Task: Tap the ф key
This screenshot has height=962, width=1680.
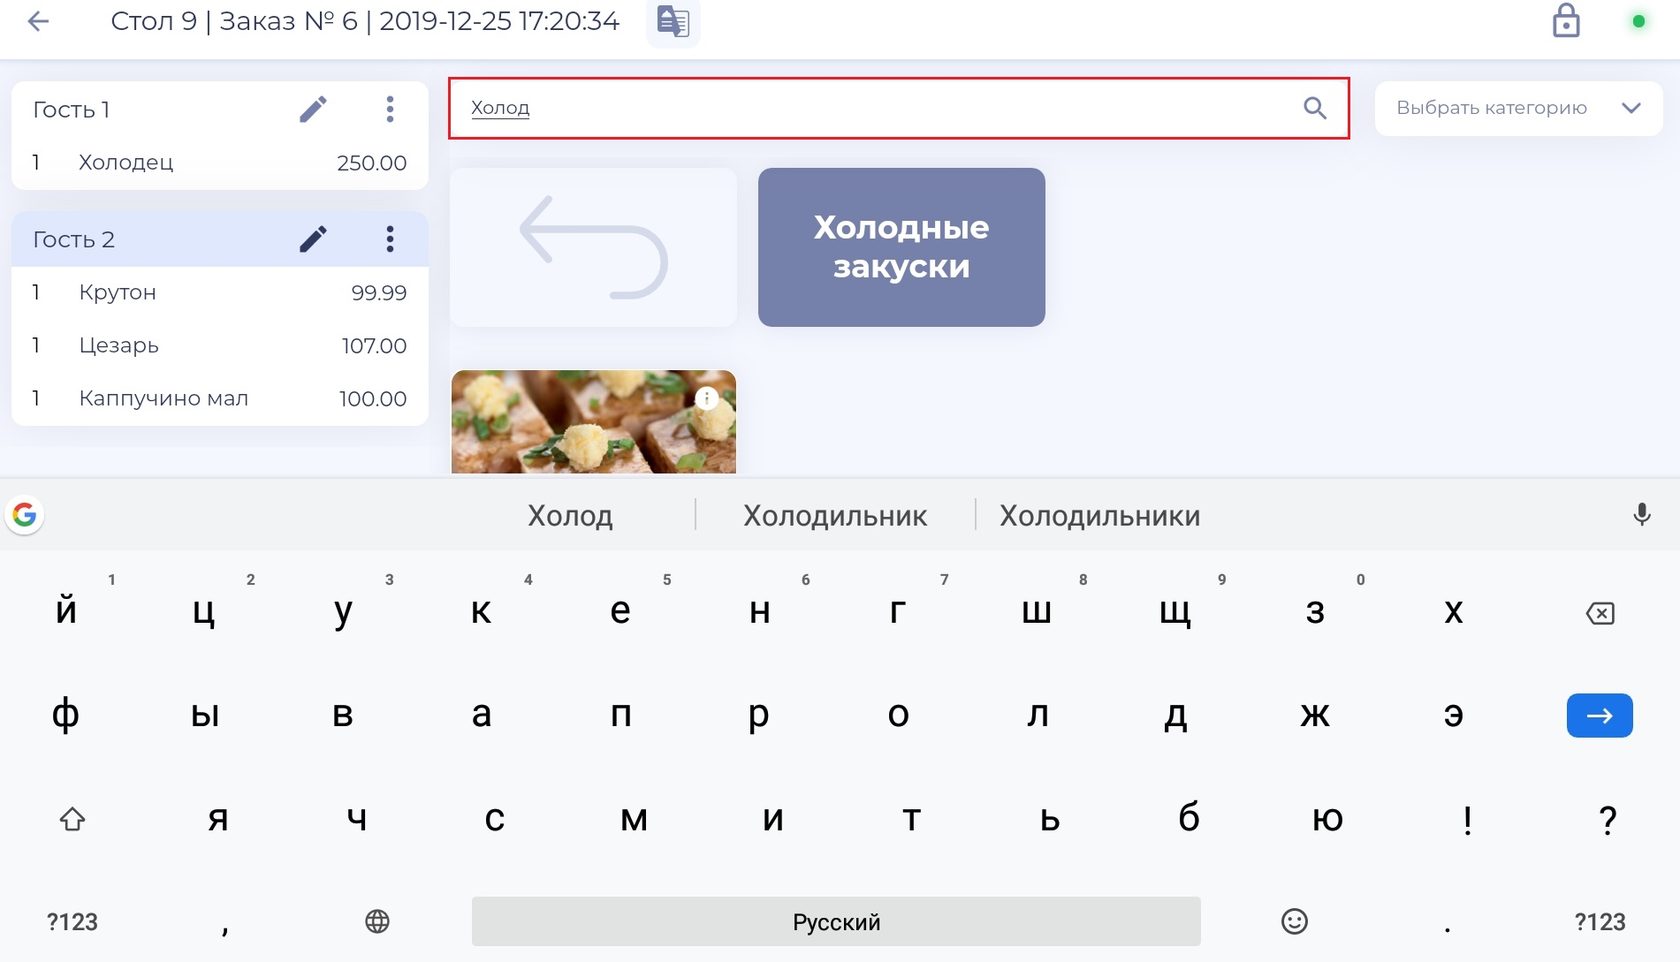Action: point(66,714)
